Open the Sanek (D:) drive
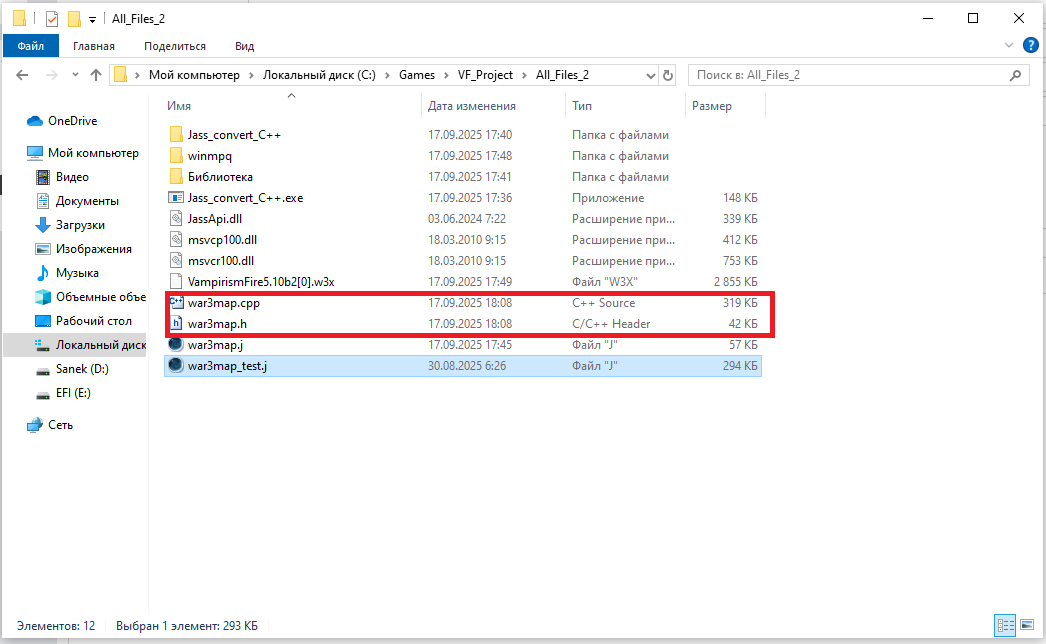Viewport: 1046px width, 644px height. (82, 369)
